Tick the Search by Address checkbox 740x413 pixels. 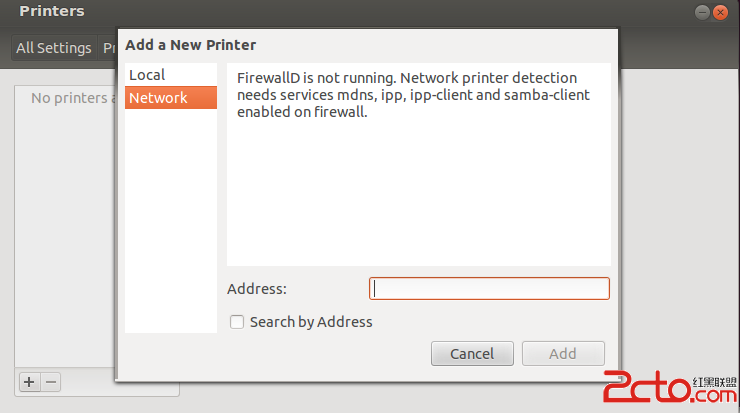[x=237, y=322]
